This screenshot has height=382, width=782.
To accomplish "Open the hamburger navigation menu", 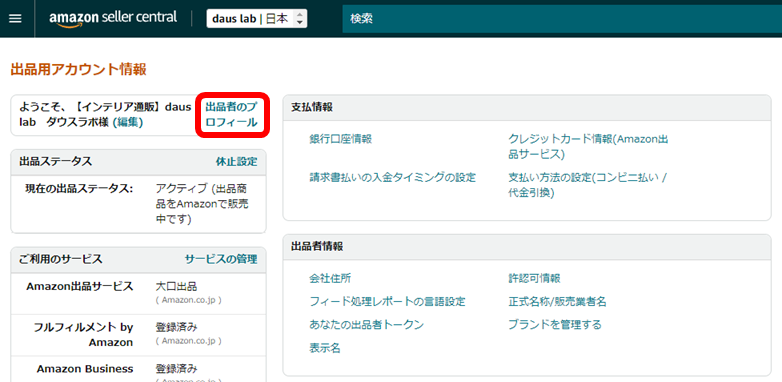I will click(x=15, y=18).
